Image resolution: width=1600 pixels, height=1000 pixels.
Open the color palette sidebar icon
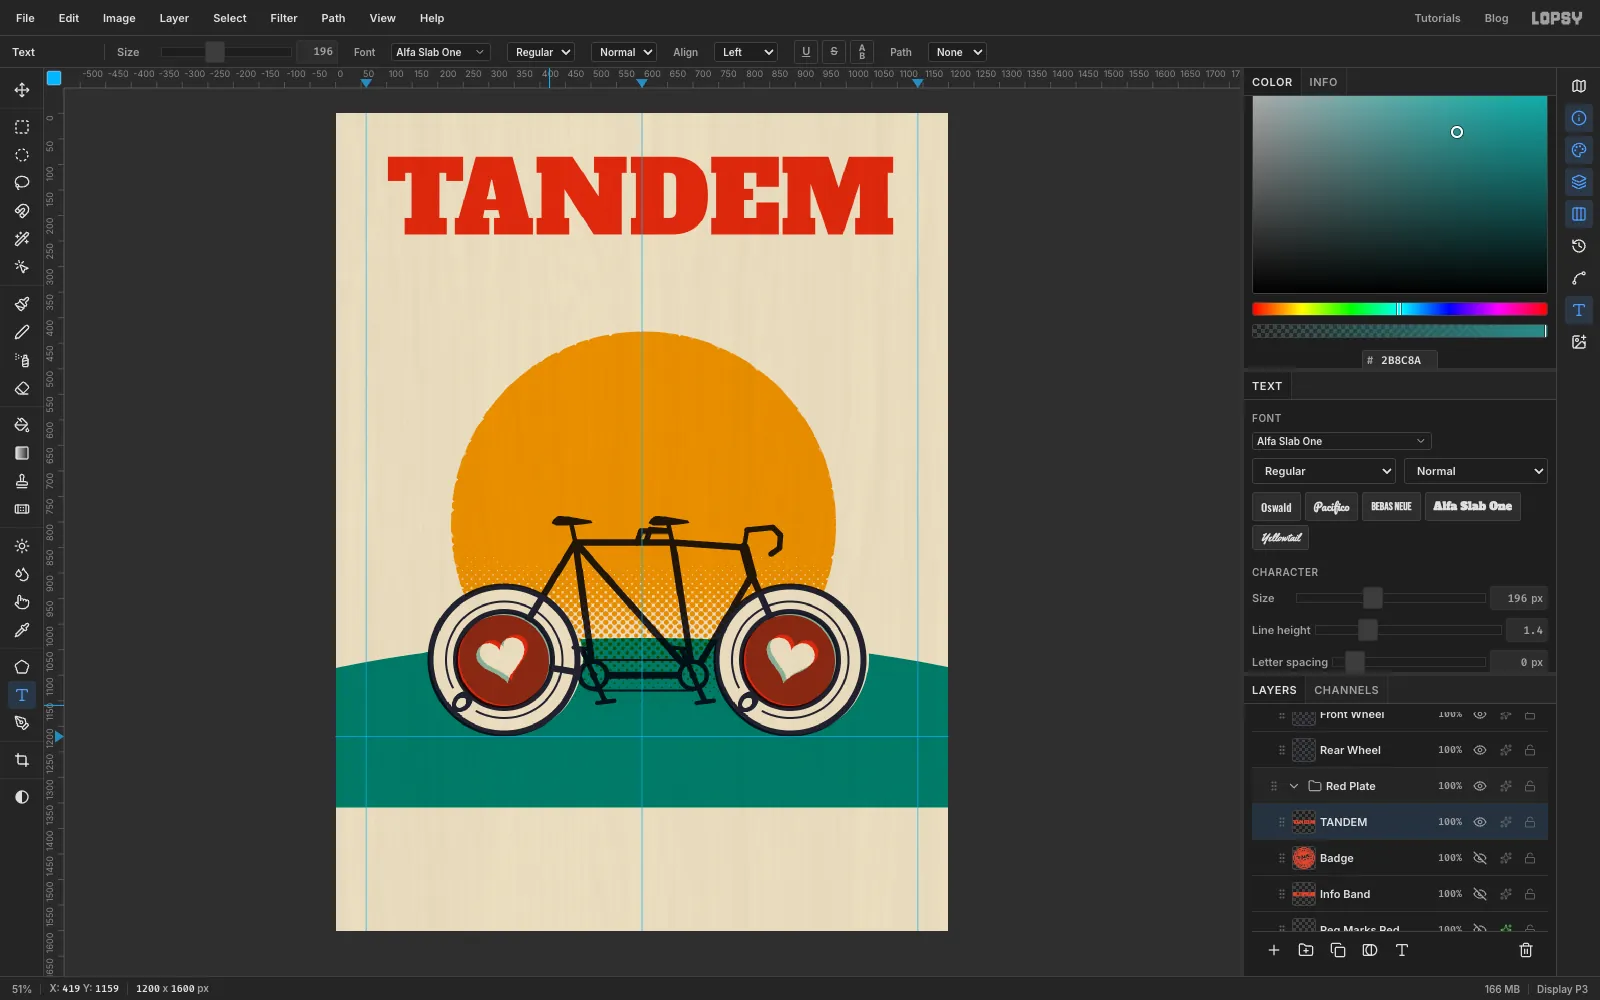pyautogui.click(x=1579, y=150)
